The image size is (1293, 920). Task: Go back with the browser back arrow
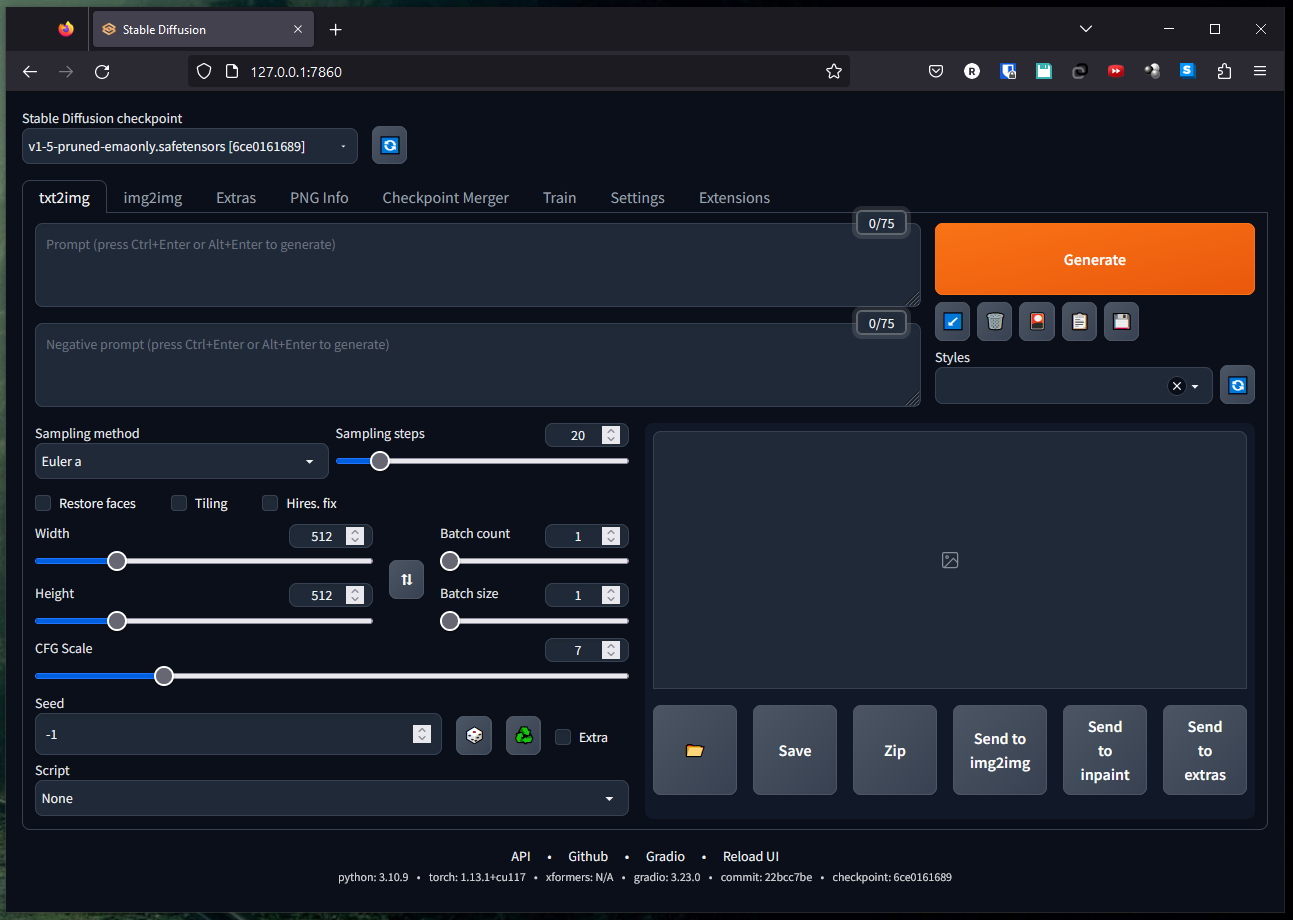(x=30, y=71)
